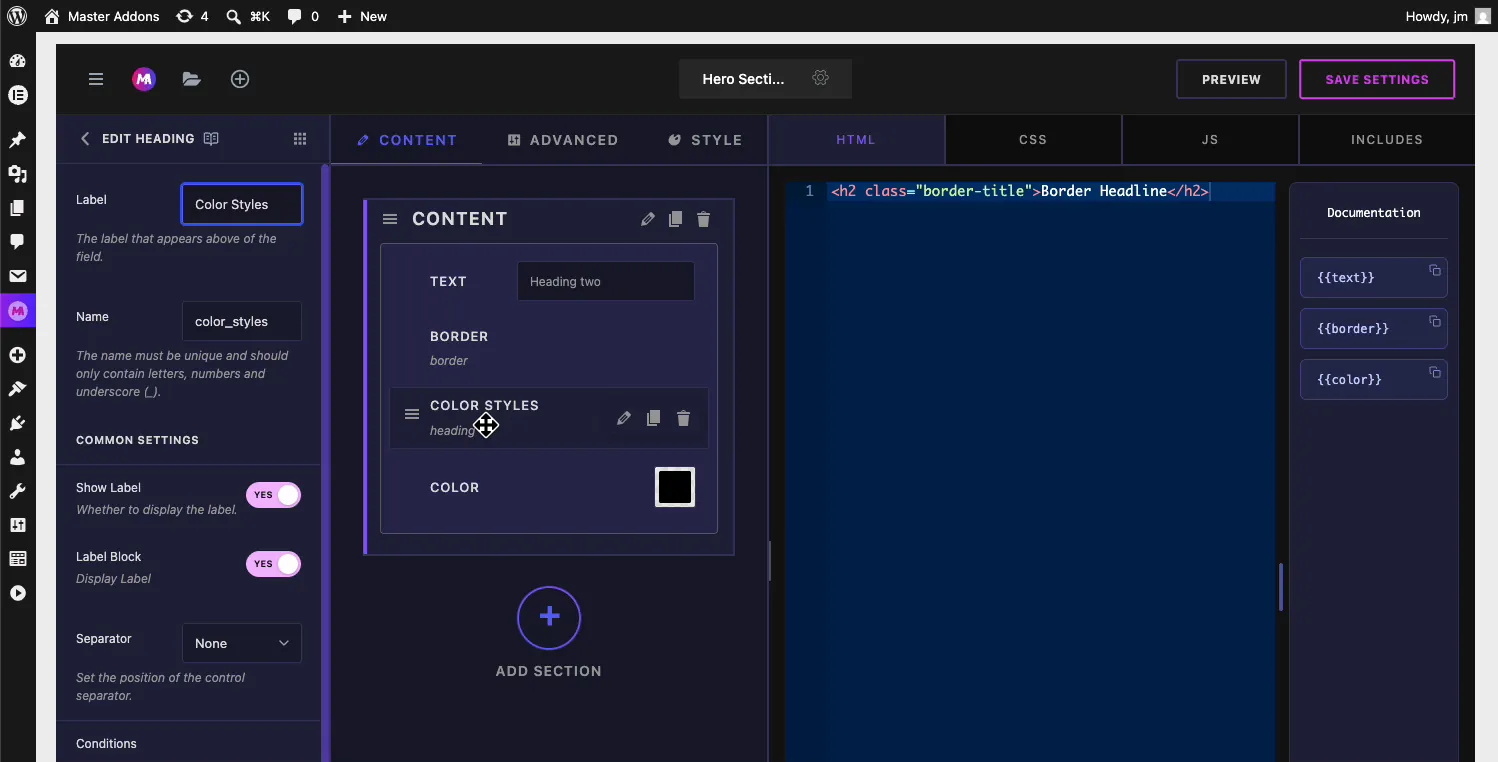Open the Master Addons icon in sidebar
1498x762 pixels.
[x=17, y=311]
